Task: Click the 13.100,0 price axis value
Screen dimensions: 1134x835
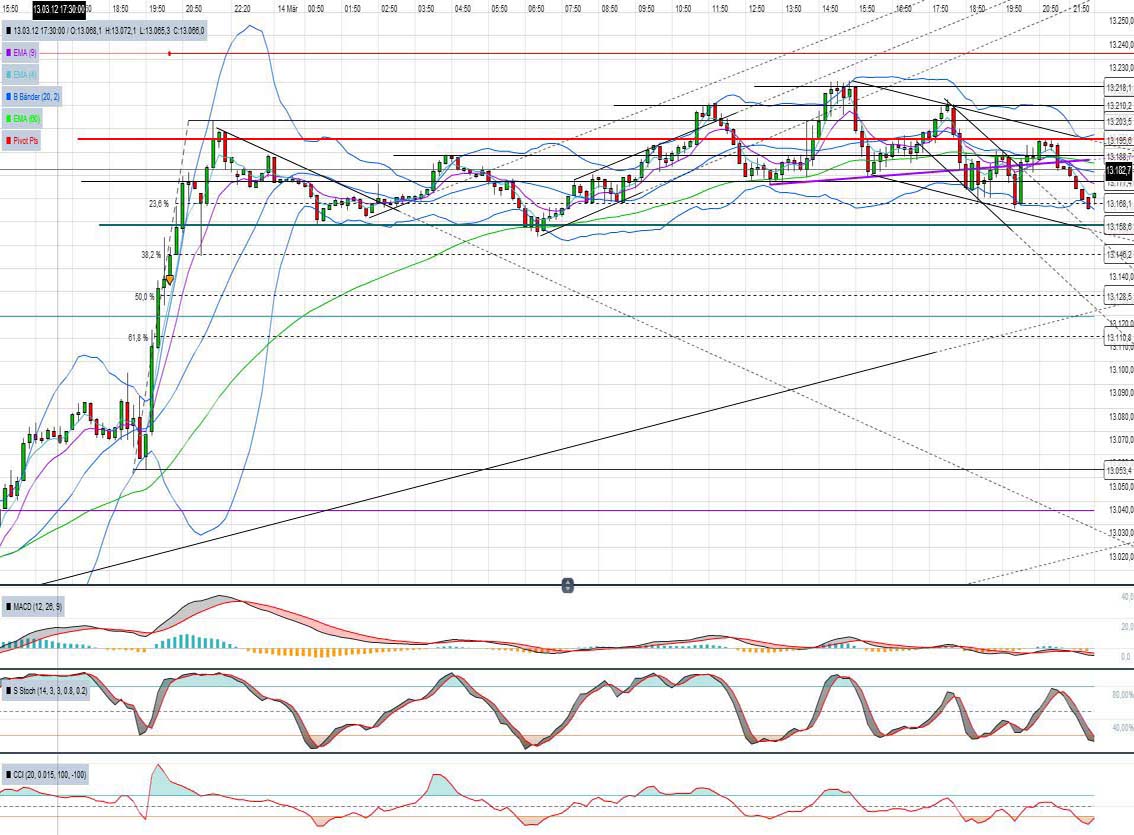Action: point(1120,369)
